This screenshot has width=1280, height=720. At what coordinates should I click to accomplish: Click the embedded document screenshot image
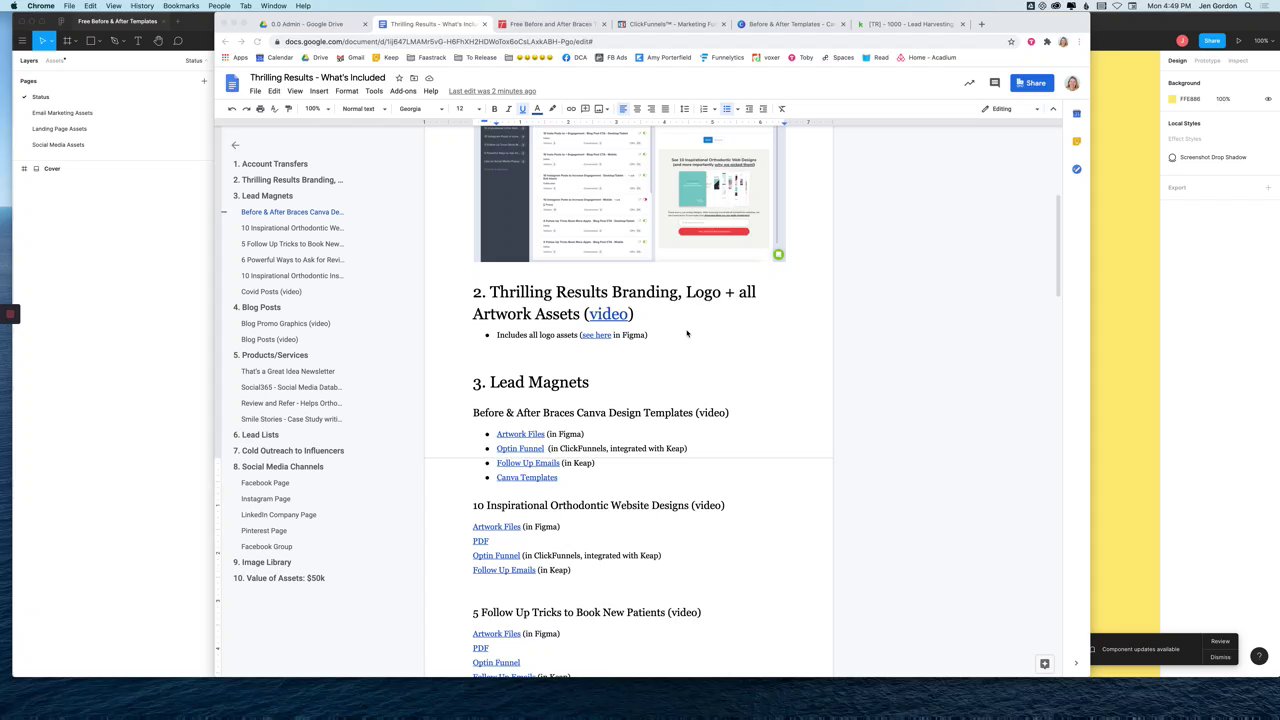[x=628, y=193]
